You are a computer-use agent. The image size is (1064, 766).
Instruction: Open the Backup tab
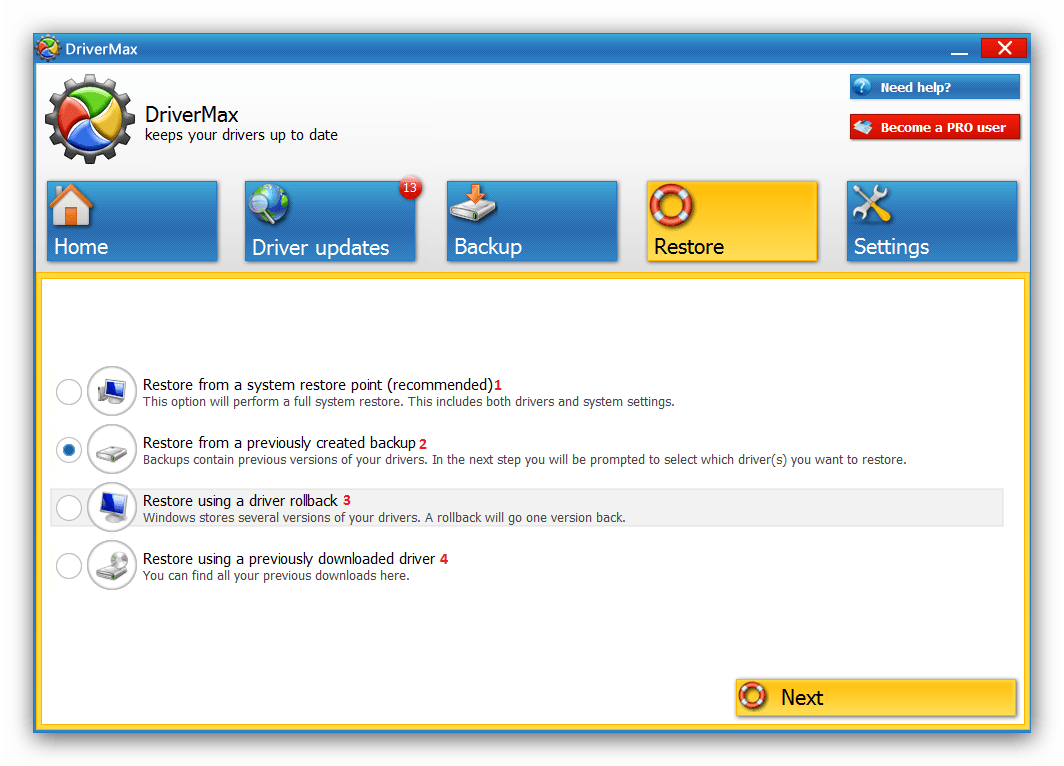pos(532,221)
